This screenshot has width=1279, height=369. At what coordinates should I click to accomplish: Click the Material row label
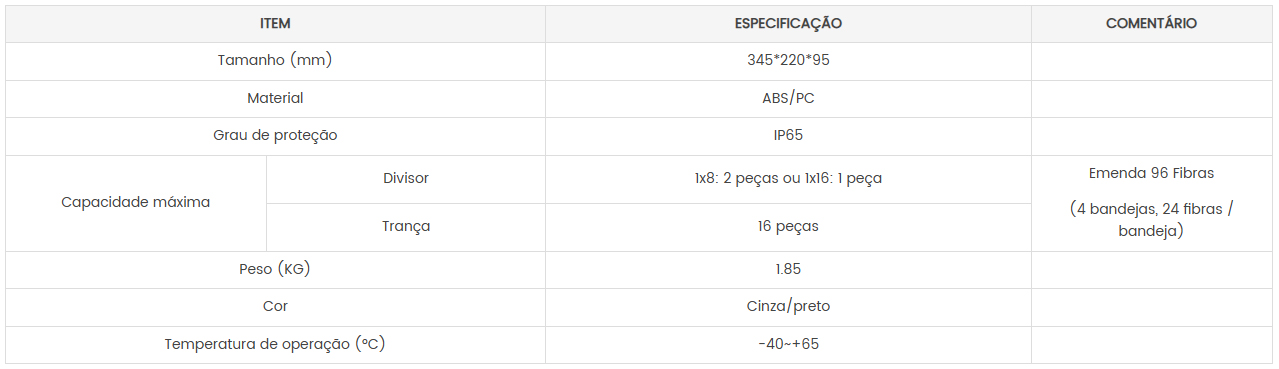(275, 99)
